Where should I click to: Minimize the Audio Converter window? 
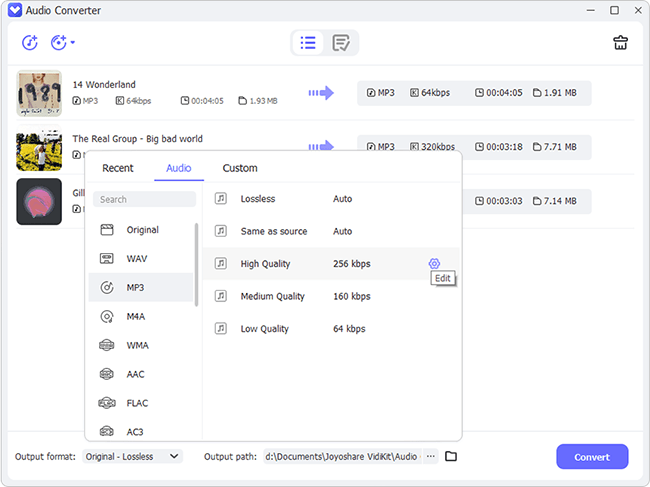click(x=590, y=10)
